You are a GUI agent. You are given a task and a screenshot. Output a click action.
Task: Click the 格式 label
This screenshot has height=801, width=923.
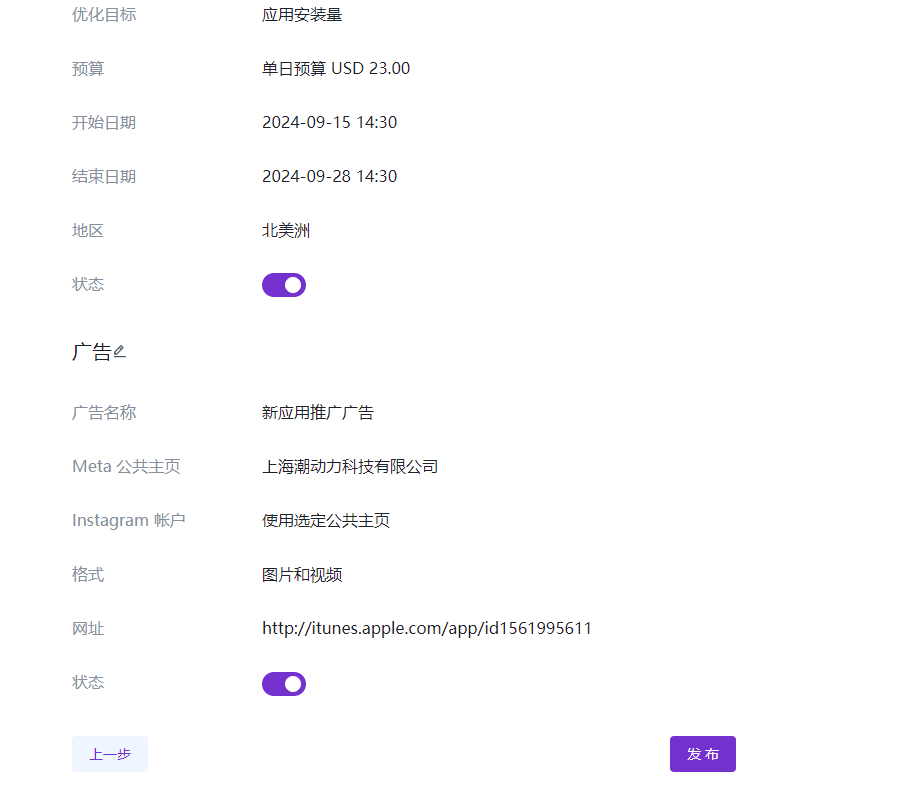[x=88, y=574]
